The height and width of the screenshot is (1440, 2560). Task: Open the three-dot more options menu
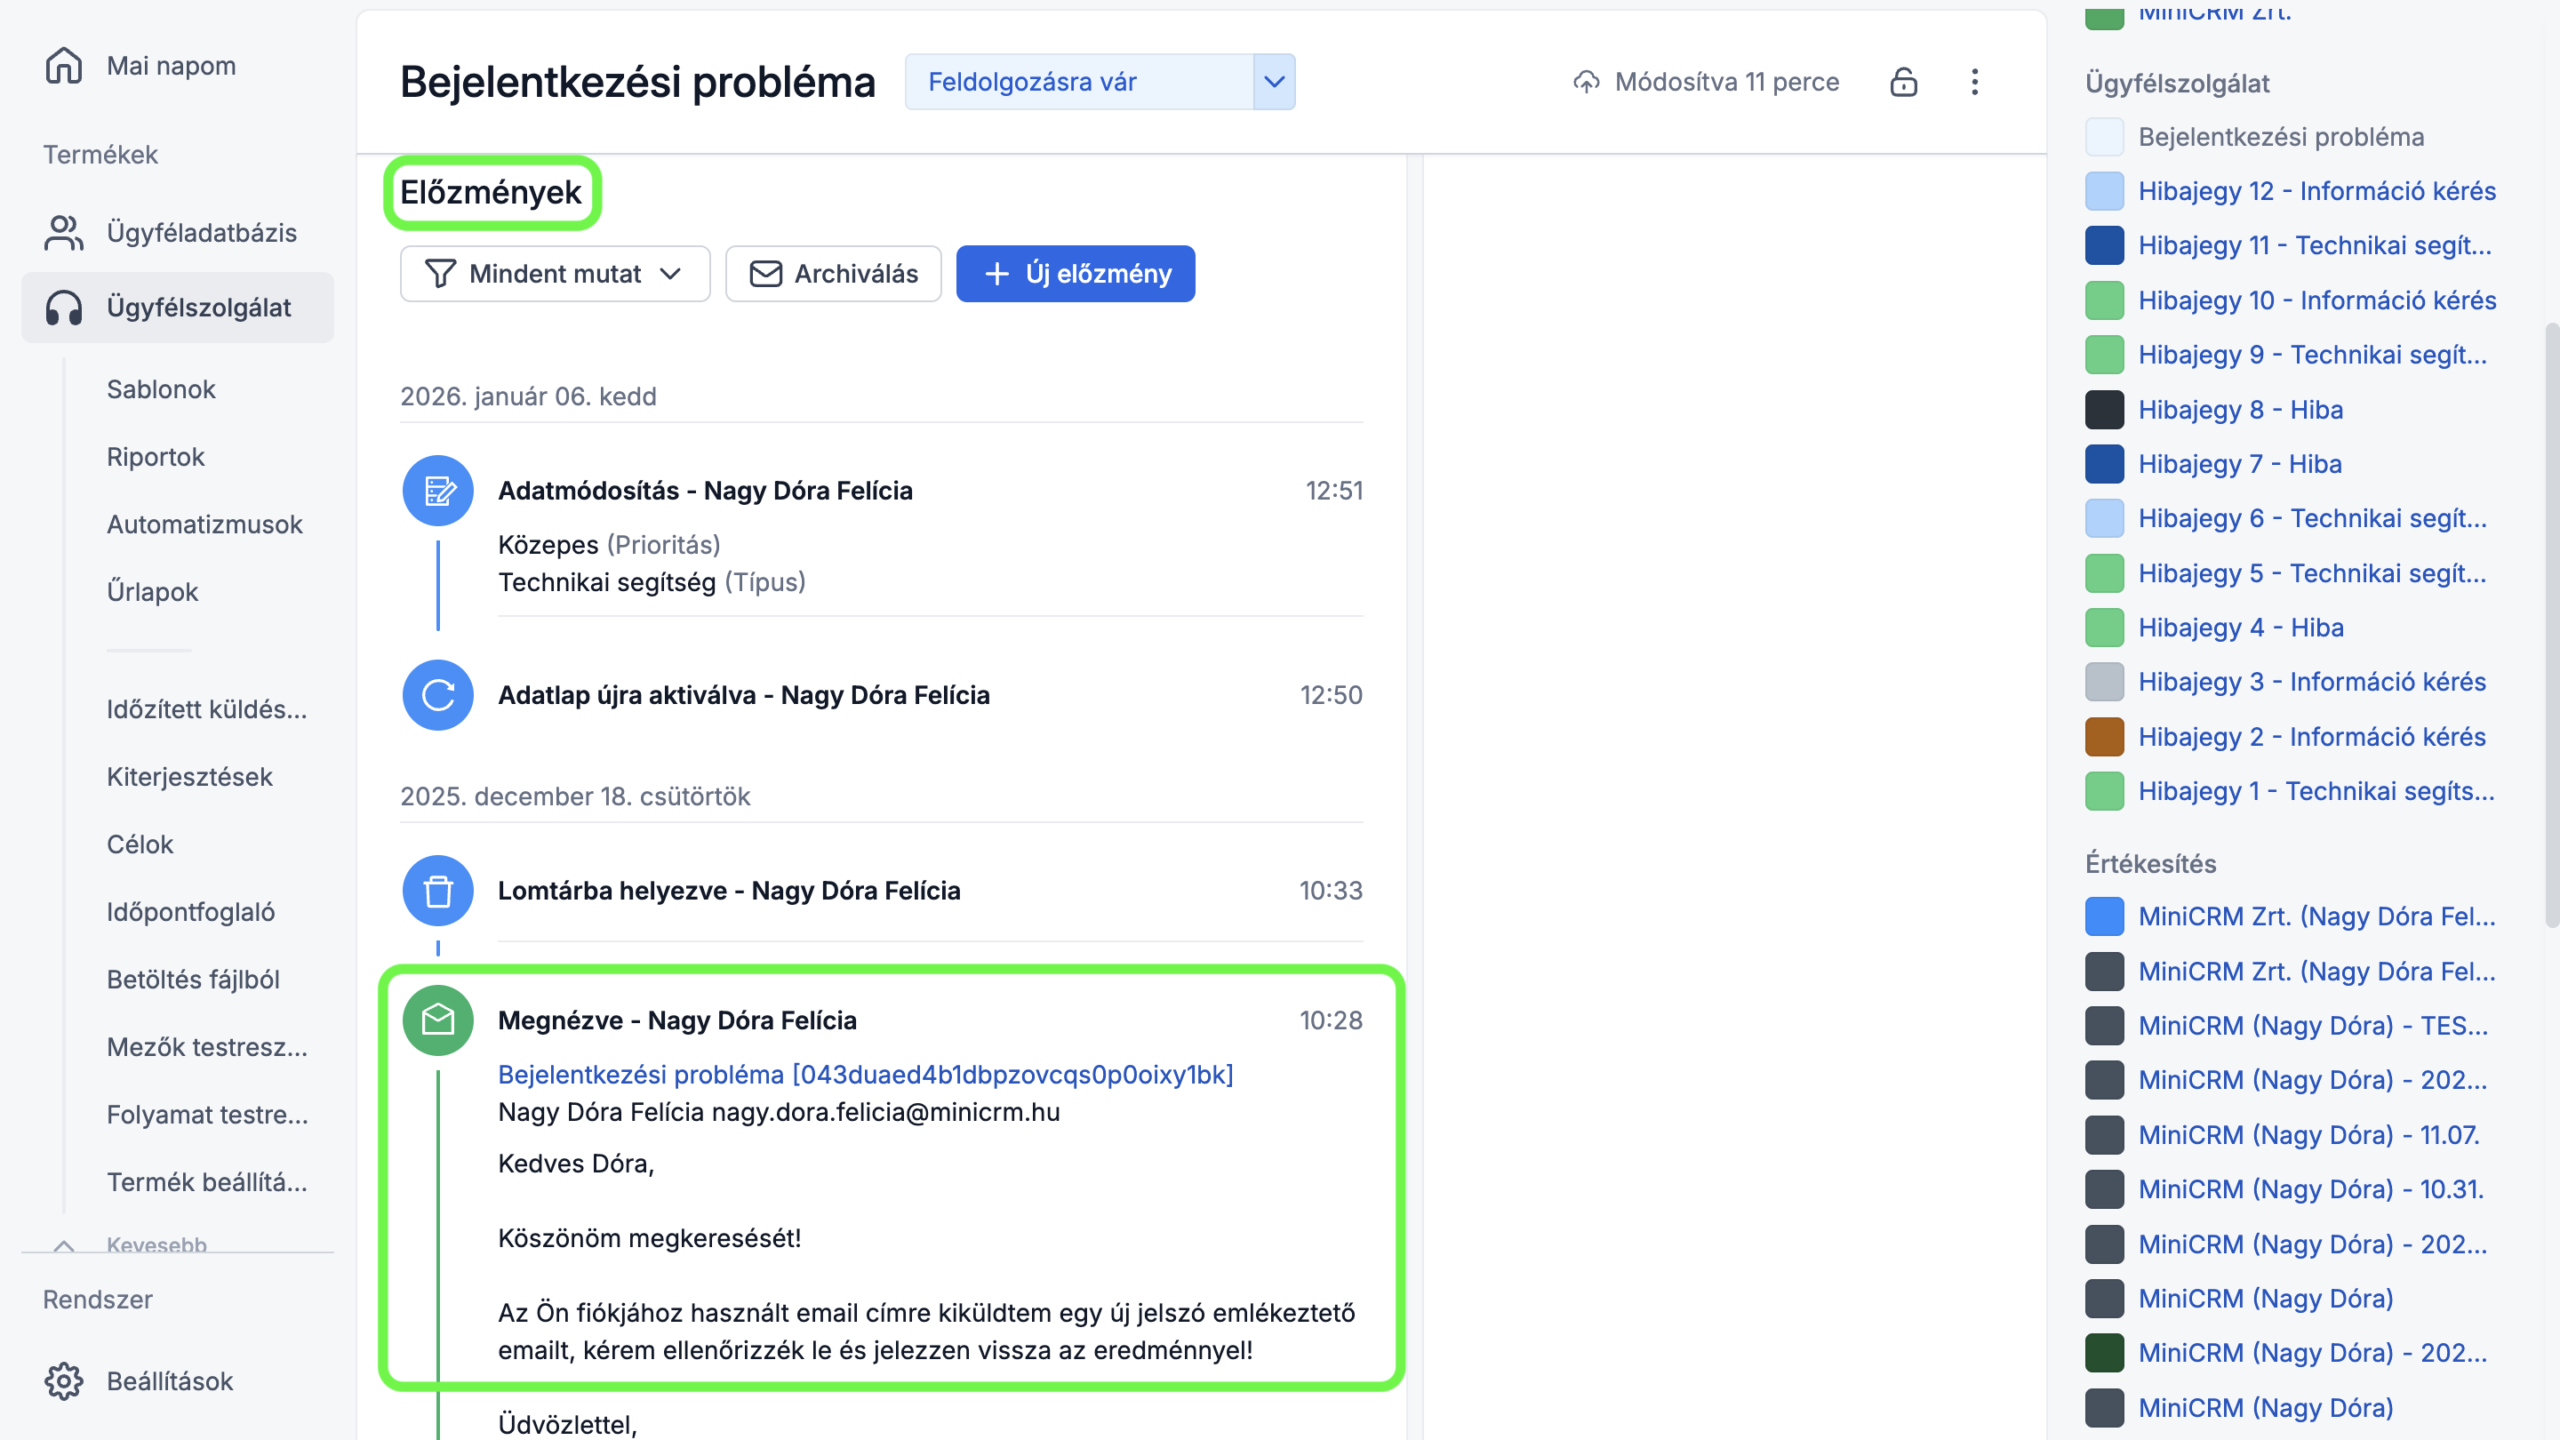click(1974, 82)
